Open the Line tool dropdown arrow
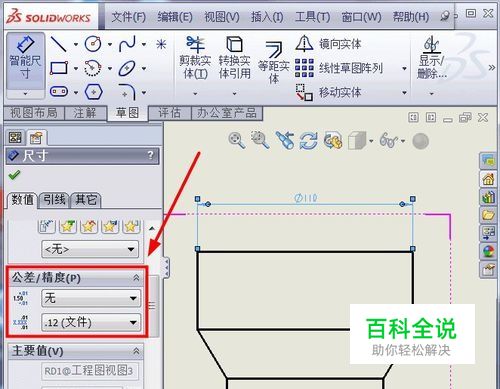This screenshot has height=389, width=500. point(76,44)
